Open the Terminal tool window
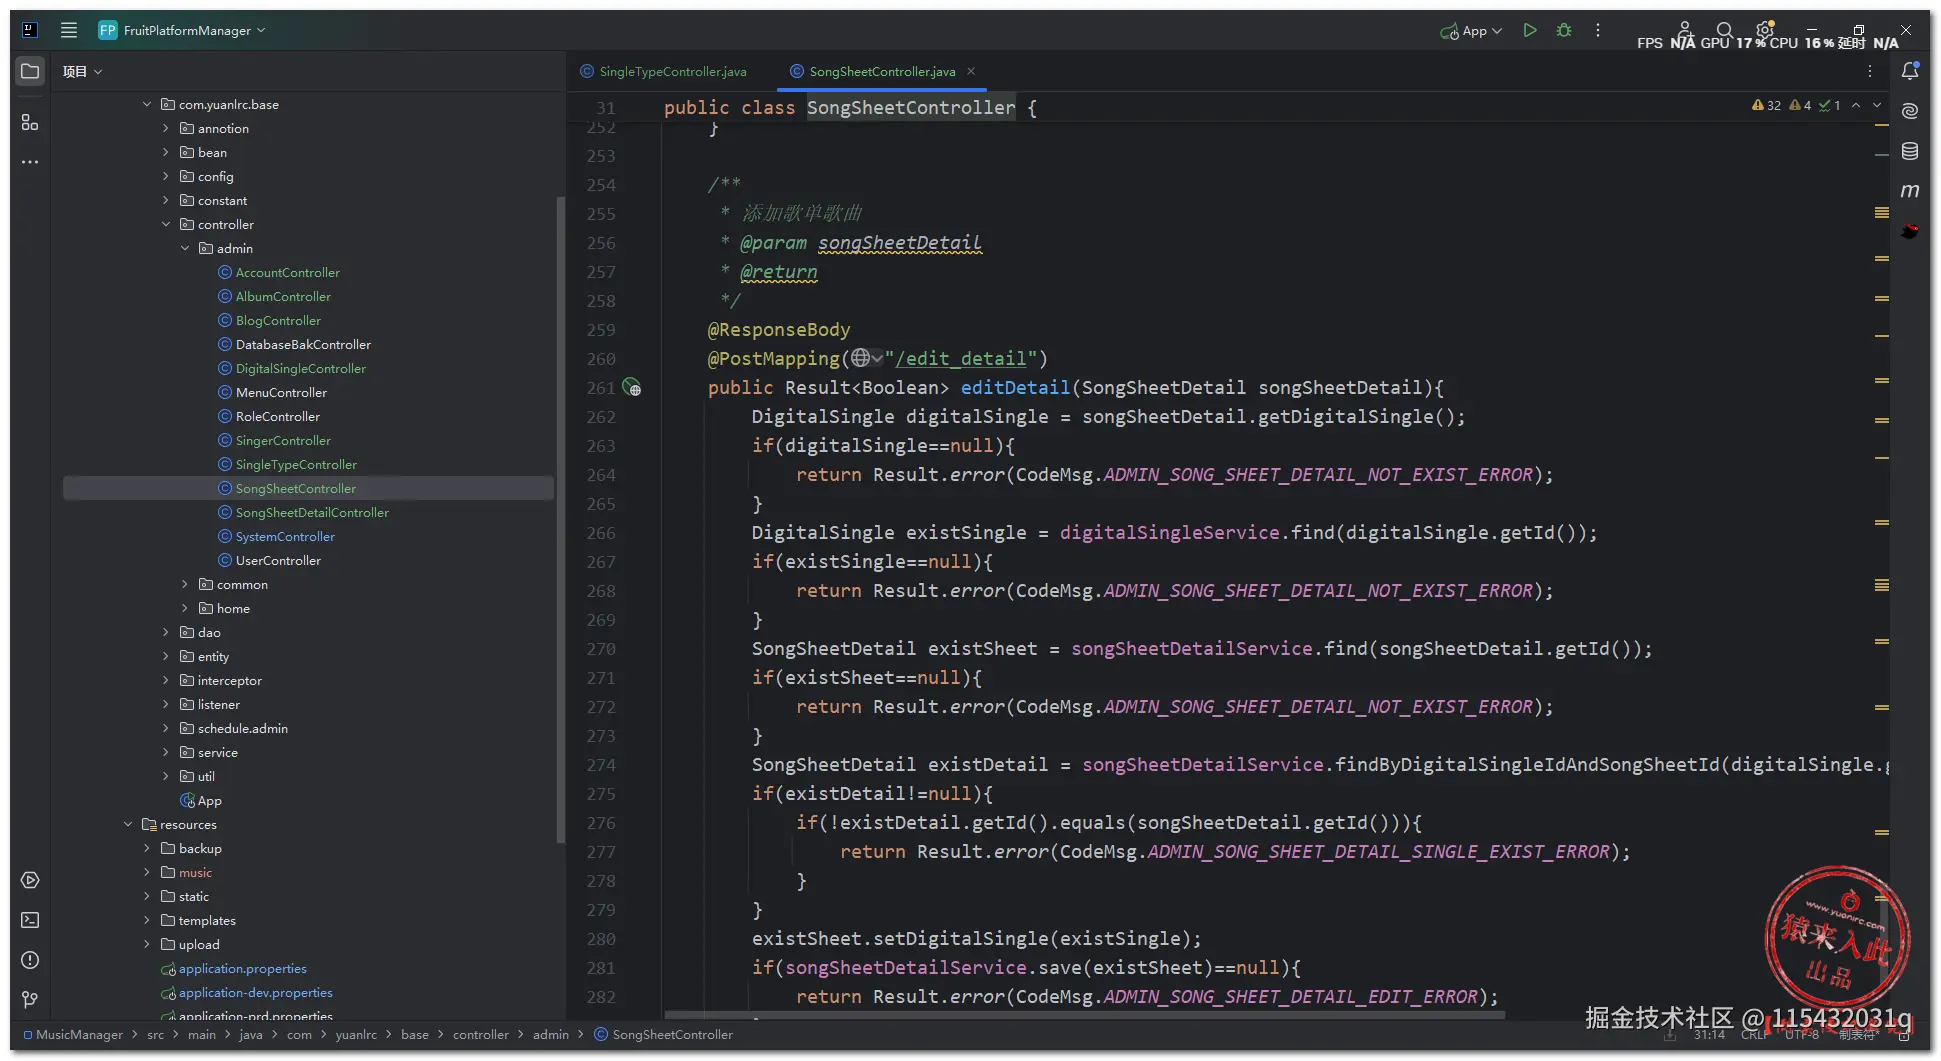1941x1061 pixels. [x=30, y=920]
